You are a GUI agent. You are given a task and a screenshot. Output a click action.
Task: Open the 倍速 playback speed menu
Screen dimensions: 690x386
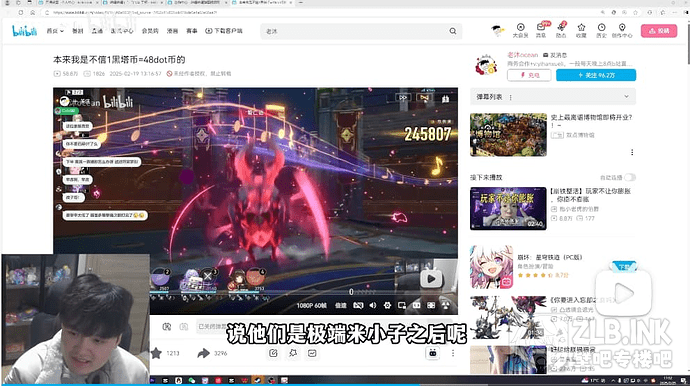coord(341,305)
